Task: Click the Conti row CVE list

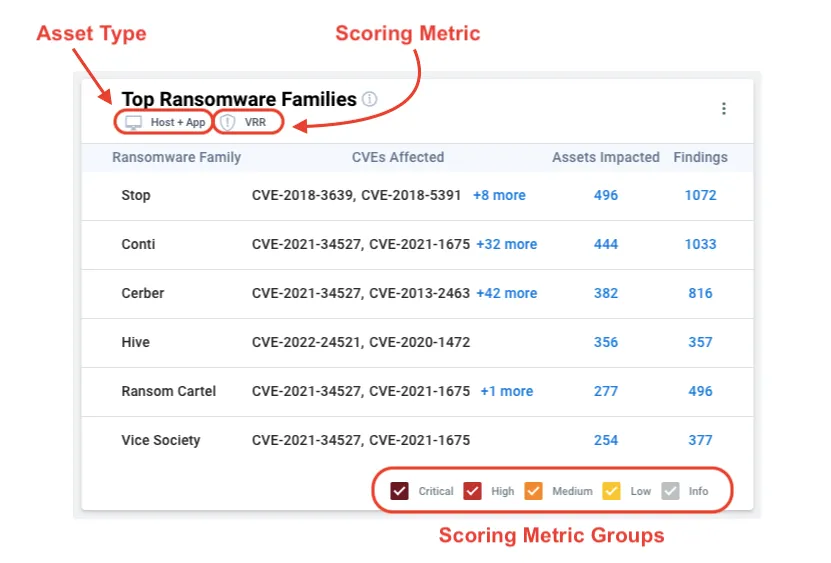Action: tap(360, 244)
